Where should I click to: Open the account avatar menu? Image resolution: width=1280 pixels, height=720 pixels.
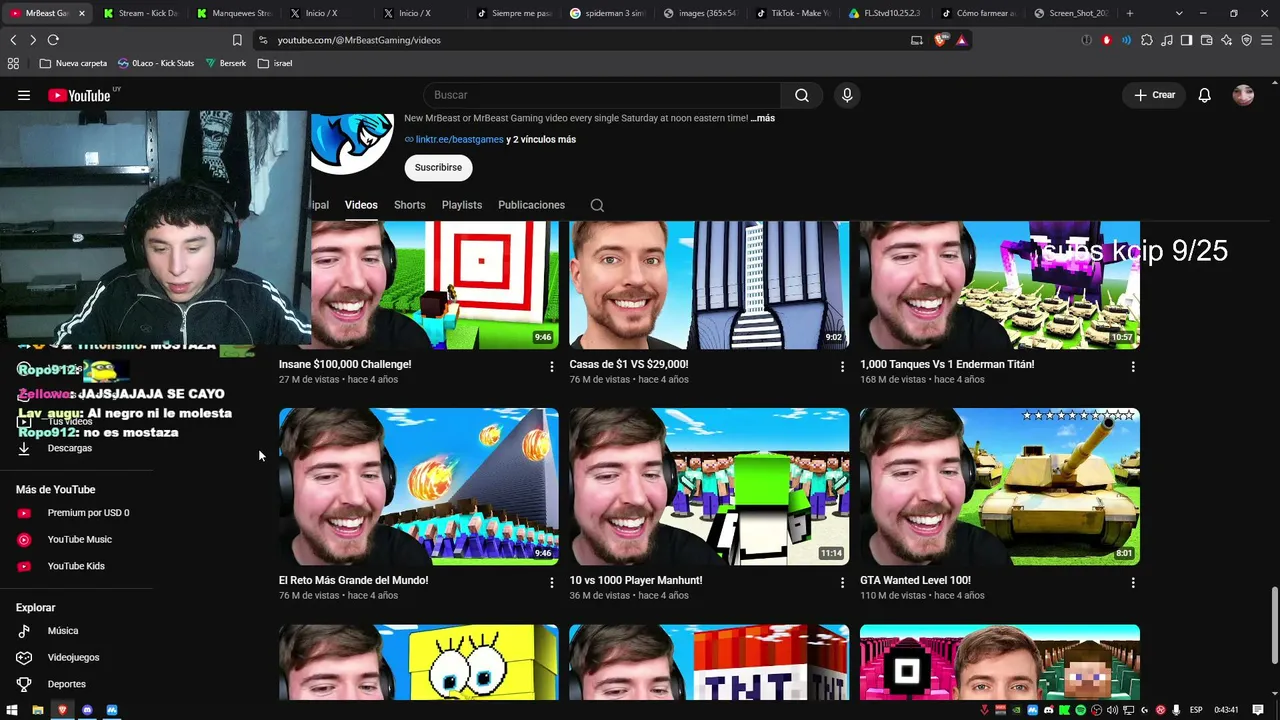coord(1243,95)
